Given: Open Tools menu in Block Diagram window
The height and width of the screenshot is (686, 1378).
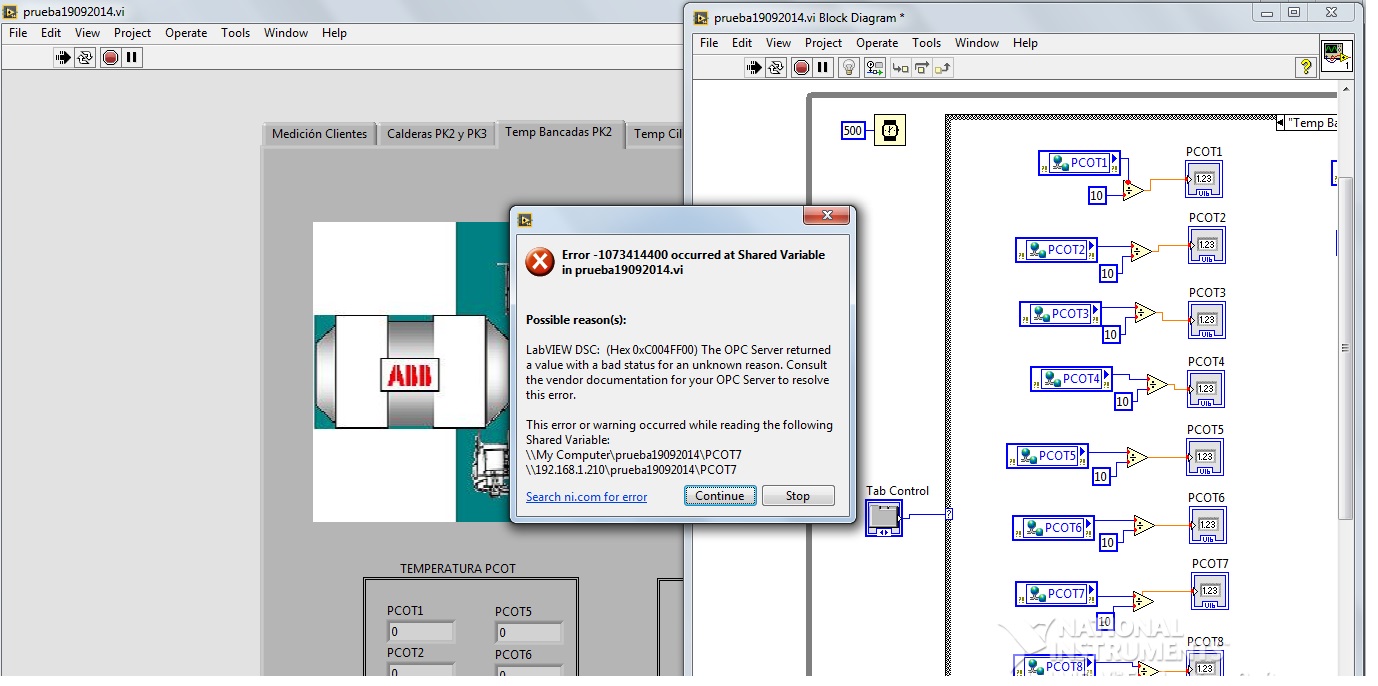Looking at the screenshot, I should [x=927, y=43].
